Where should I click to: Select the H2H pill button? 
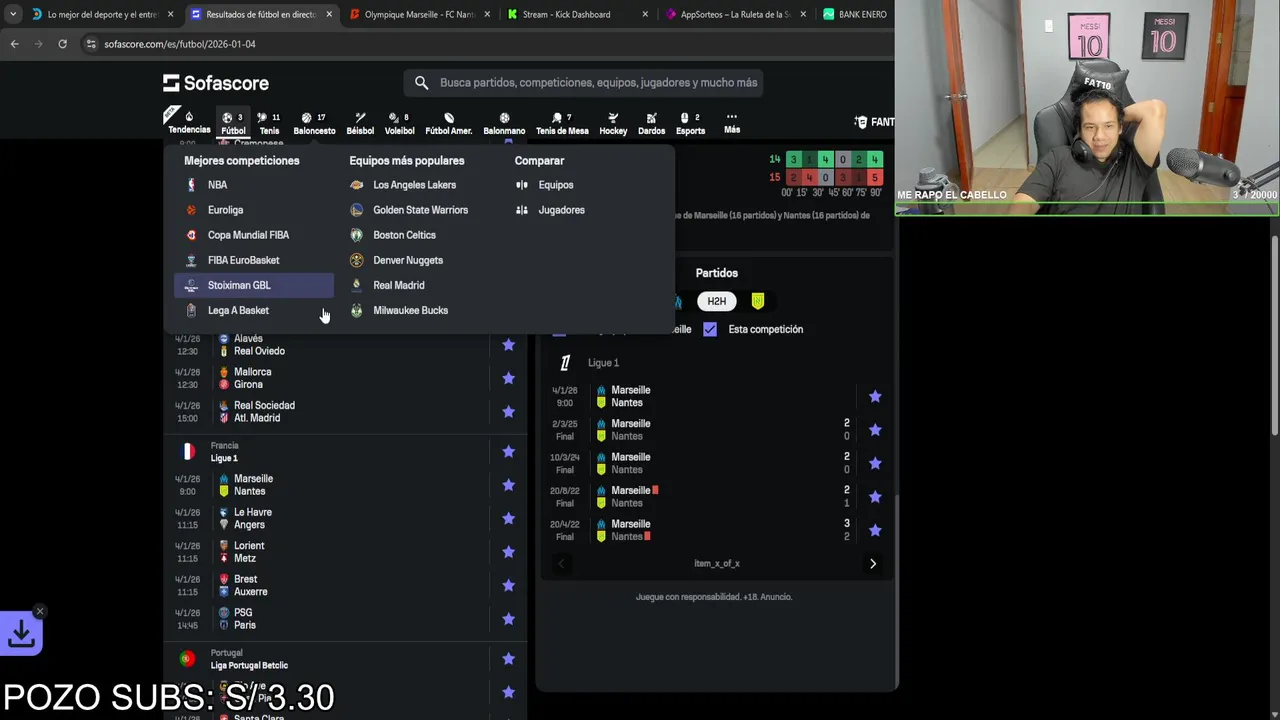coord(716,301)
